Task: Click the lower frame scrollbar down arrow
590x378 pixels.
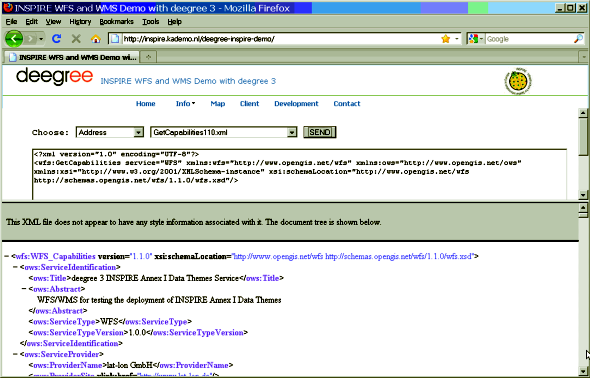Action: [584, 370]
